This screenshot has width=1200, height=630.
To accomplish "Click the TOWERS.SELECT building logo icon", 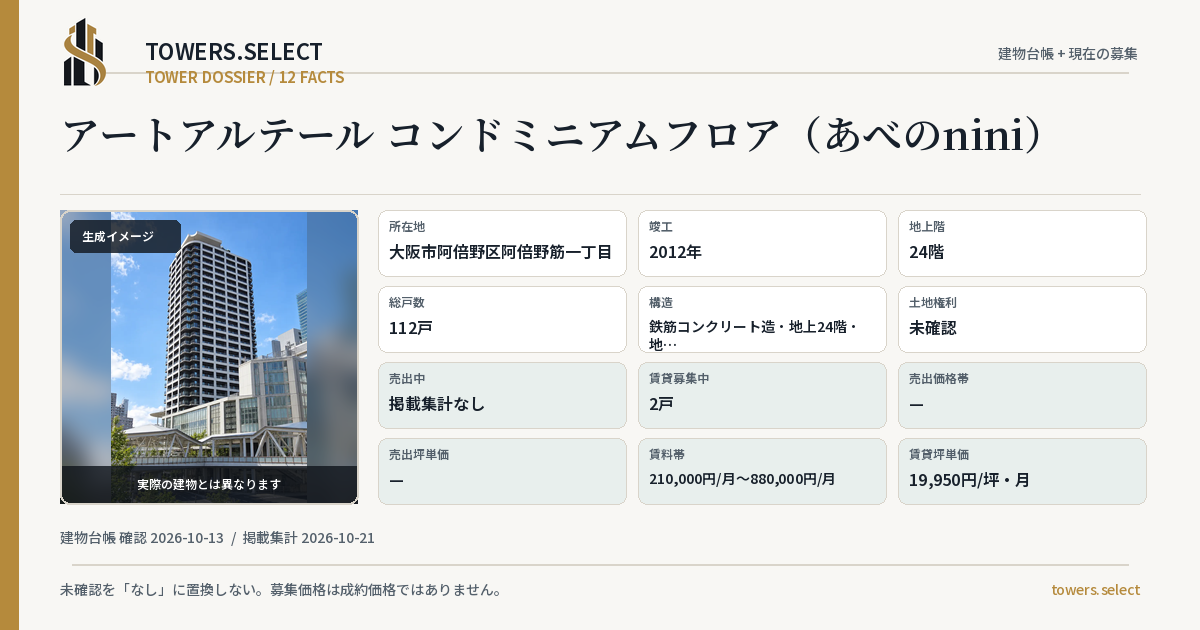I will click(85, 52).
